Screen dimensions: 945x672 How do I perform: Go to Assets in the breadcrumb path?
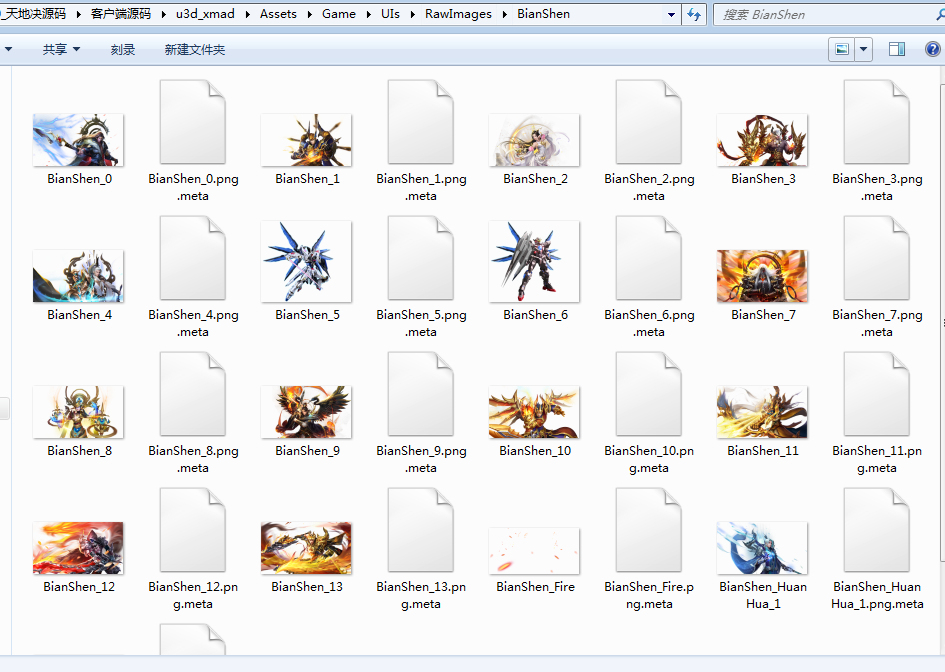pos(278,14)
